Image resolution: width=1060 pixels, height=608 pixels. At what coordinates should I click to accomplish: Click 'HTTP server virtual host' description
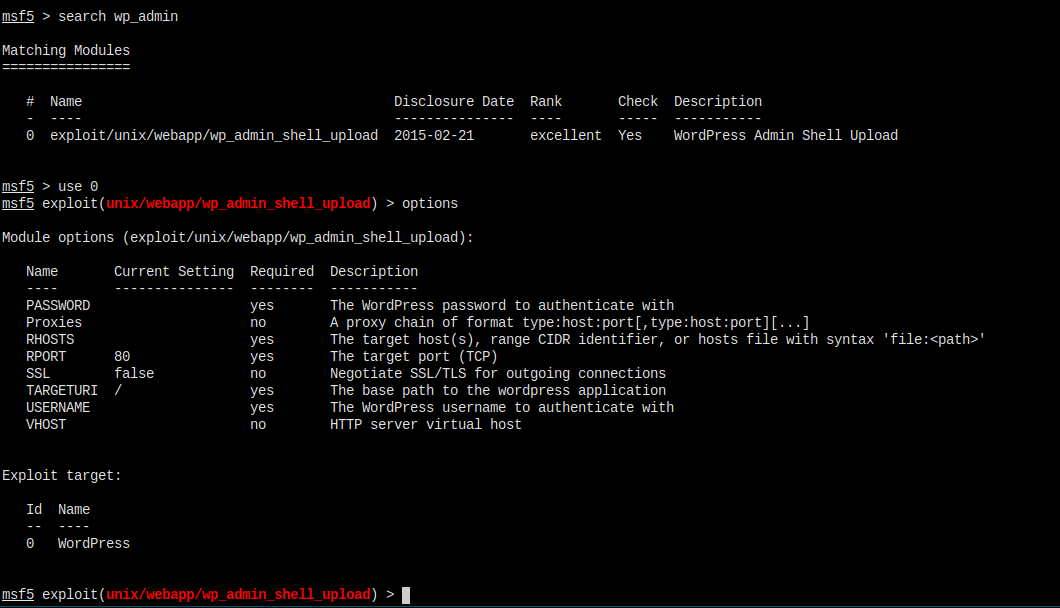point(426,424)
